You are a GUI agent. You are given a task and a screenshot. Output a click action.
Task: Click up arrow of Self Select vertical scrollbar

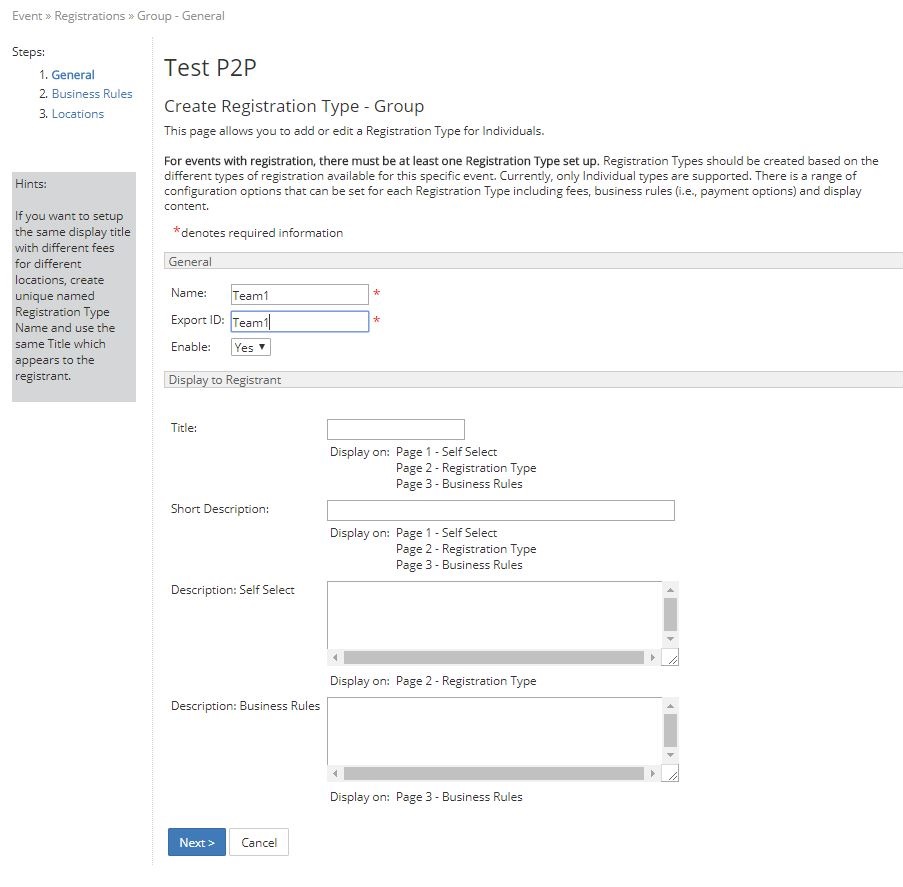[670, 590]
